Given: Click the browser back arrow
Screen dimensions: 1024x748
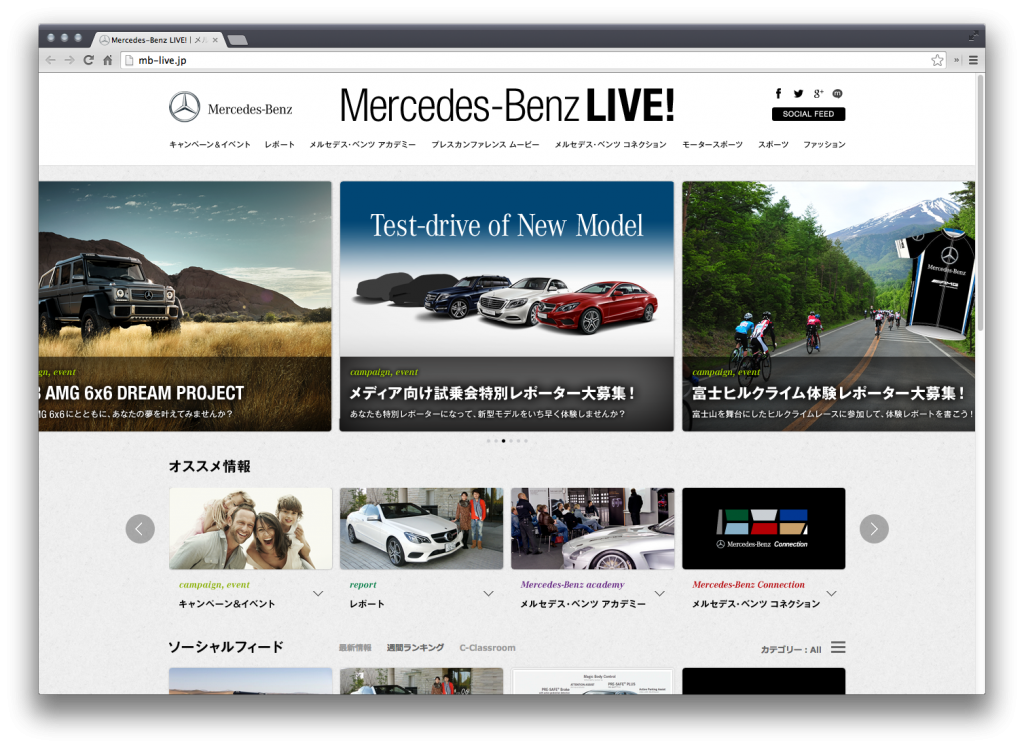Looking at the screenshot, I should click(x=50, y=60).
